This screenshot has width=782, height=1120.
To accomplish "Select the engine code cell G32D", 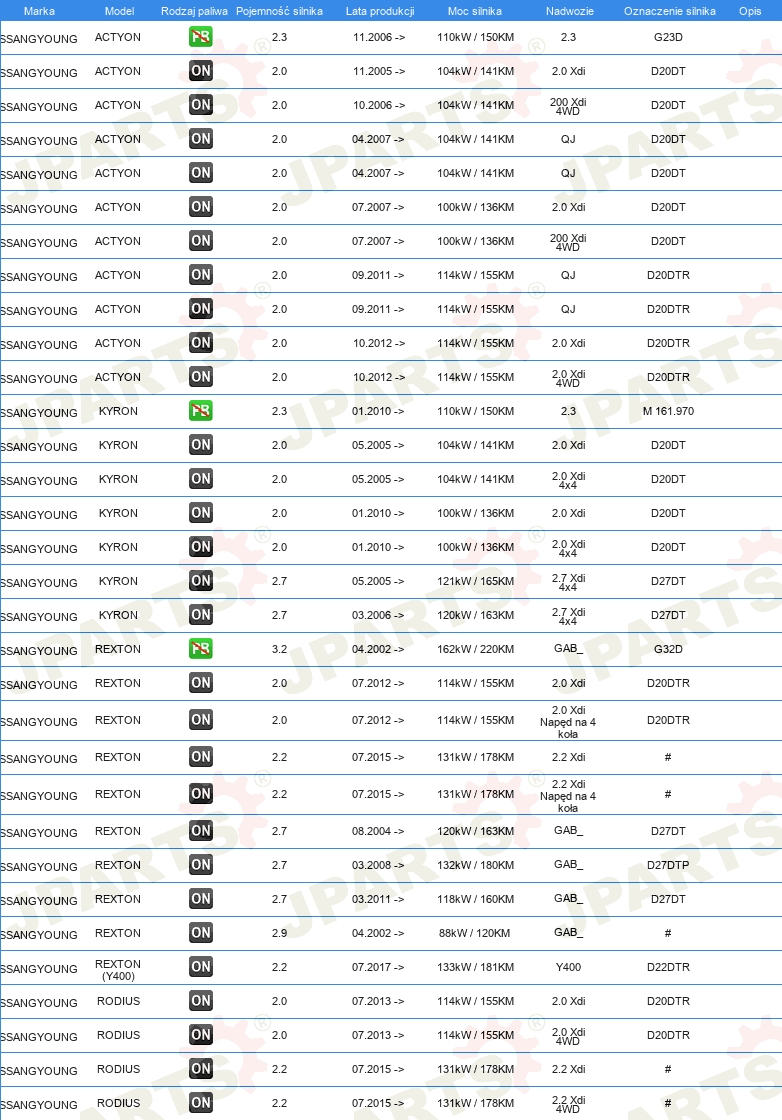I will [668, 649].
